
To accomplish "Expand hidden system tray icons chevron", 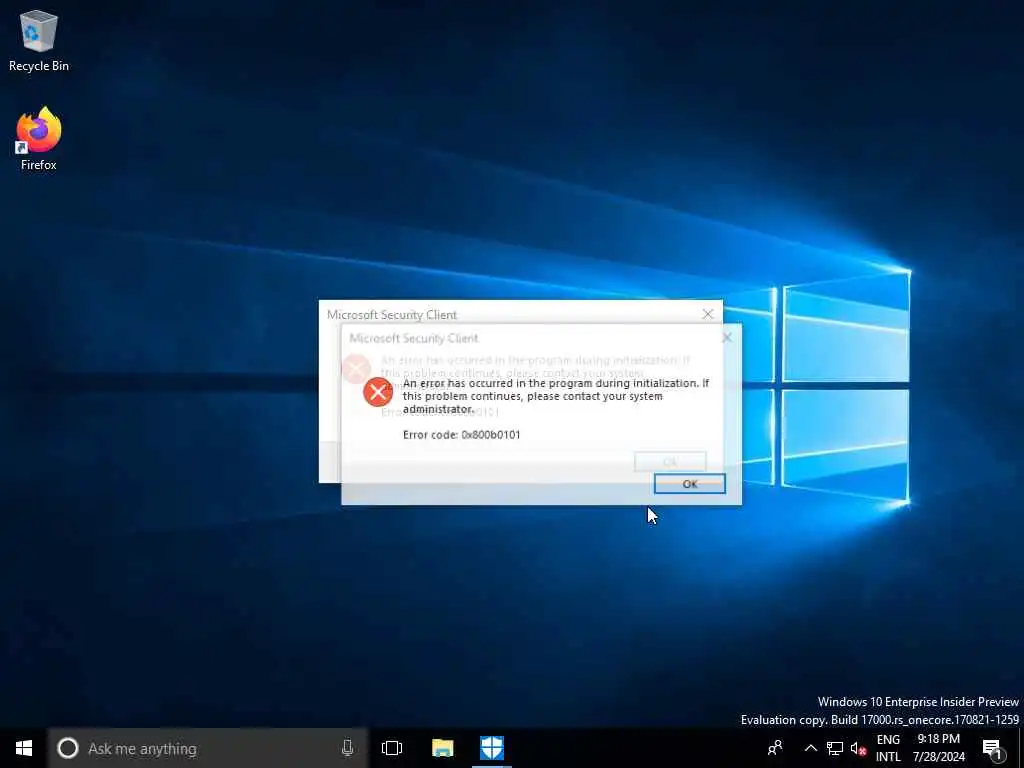I will [x=810, y=748].
